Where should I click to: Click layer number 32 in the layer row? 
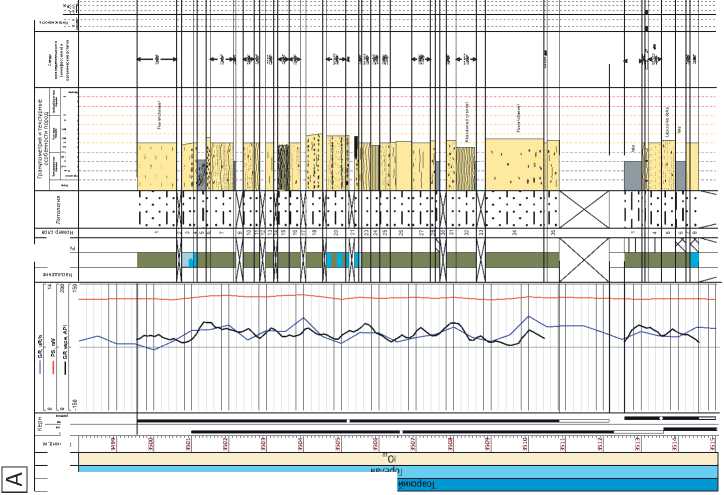pyautogui.click(x=466, y=233)
